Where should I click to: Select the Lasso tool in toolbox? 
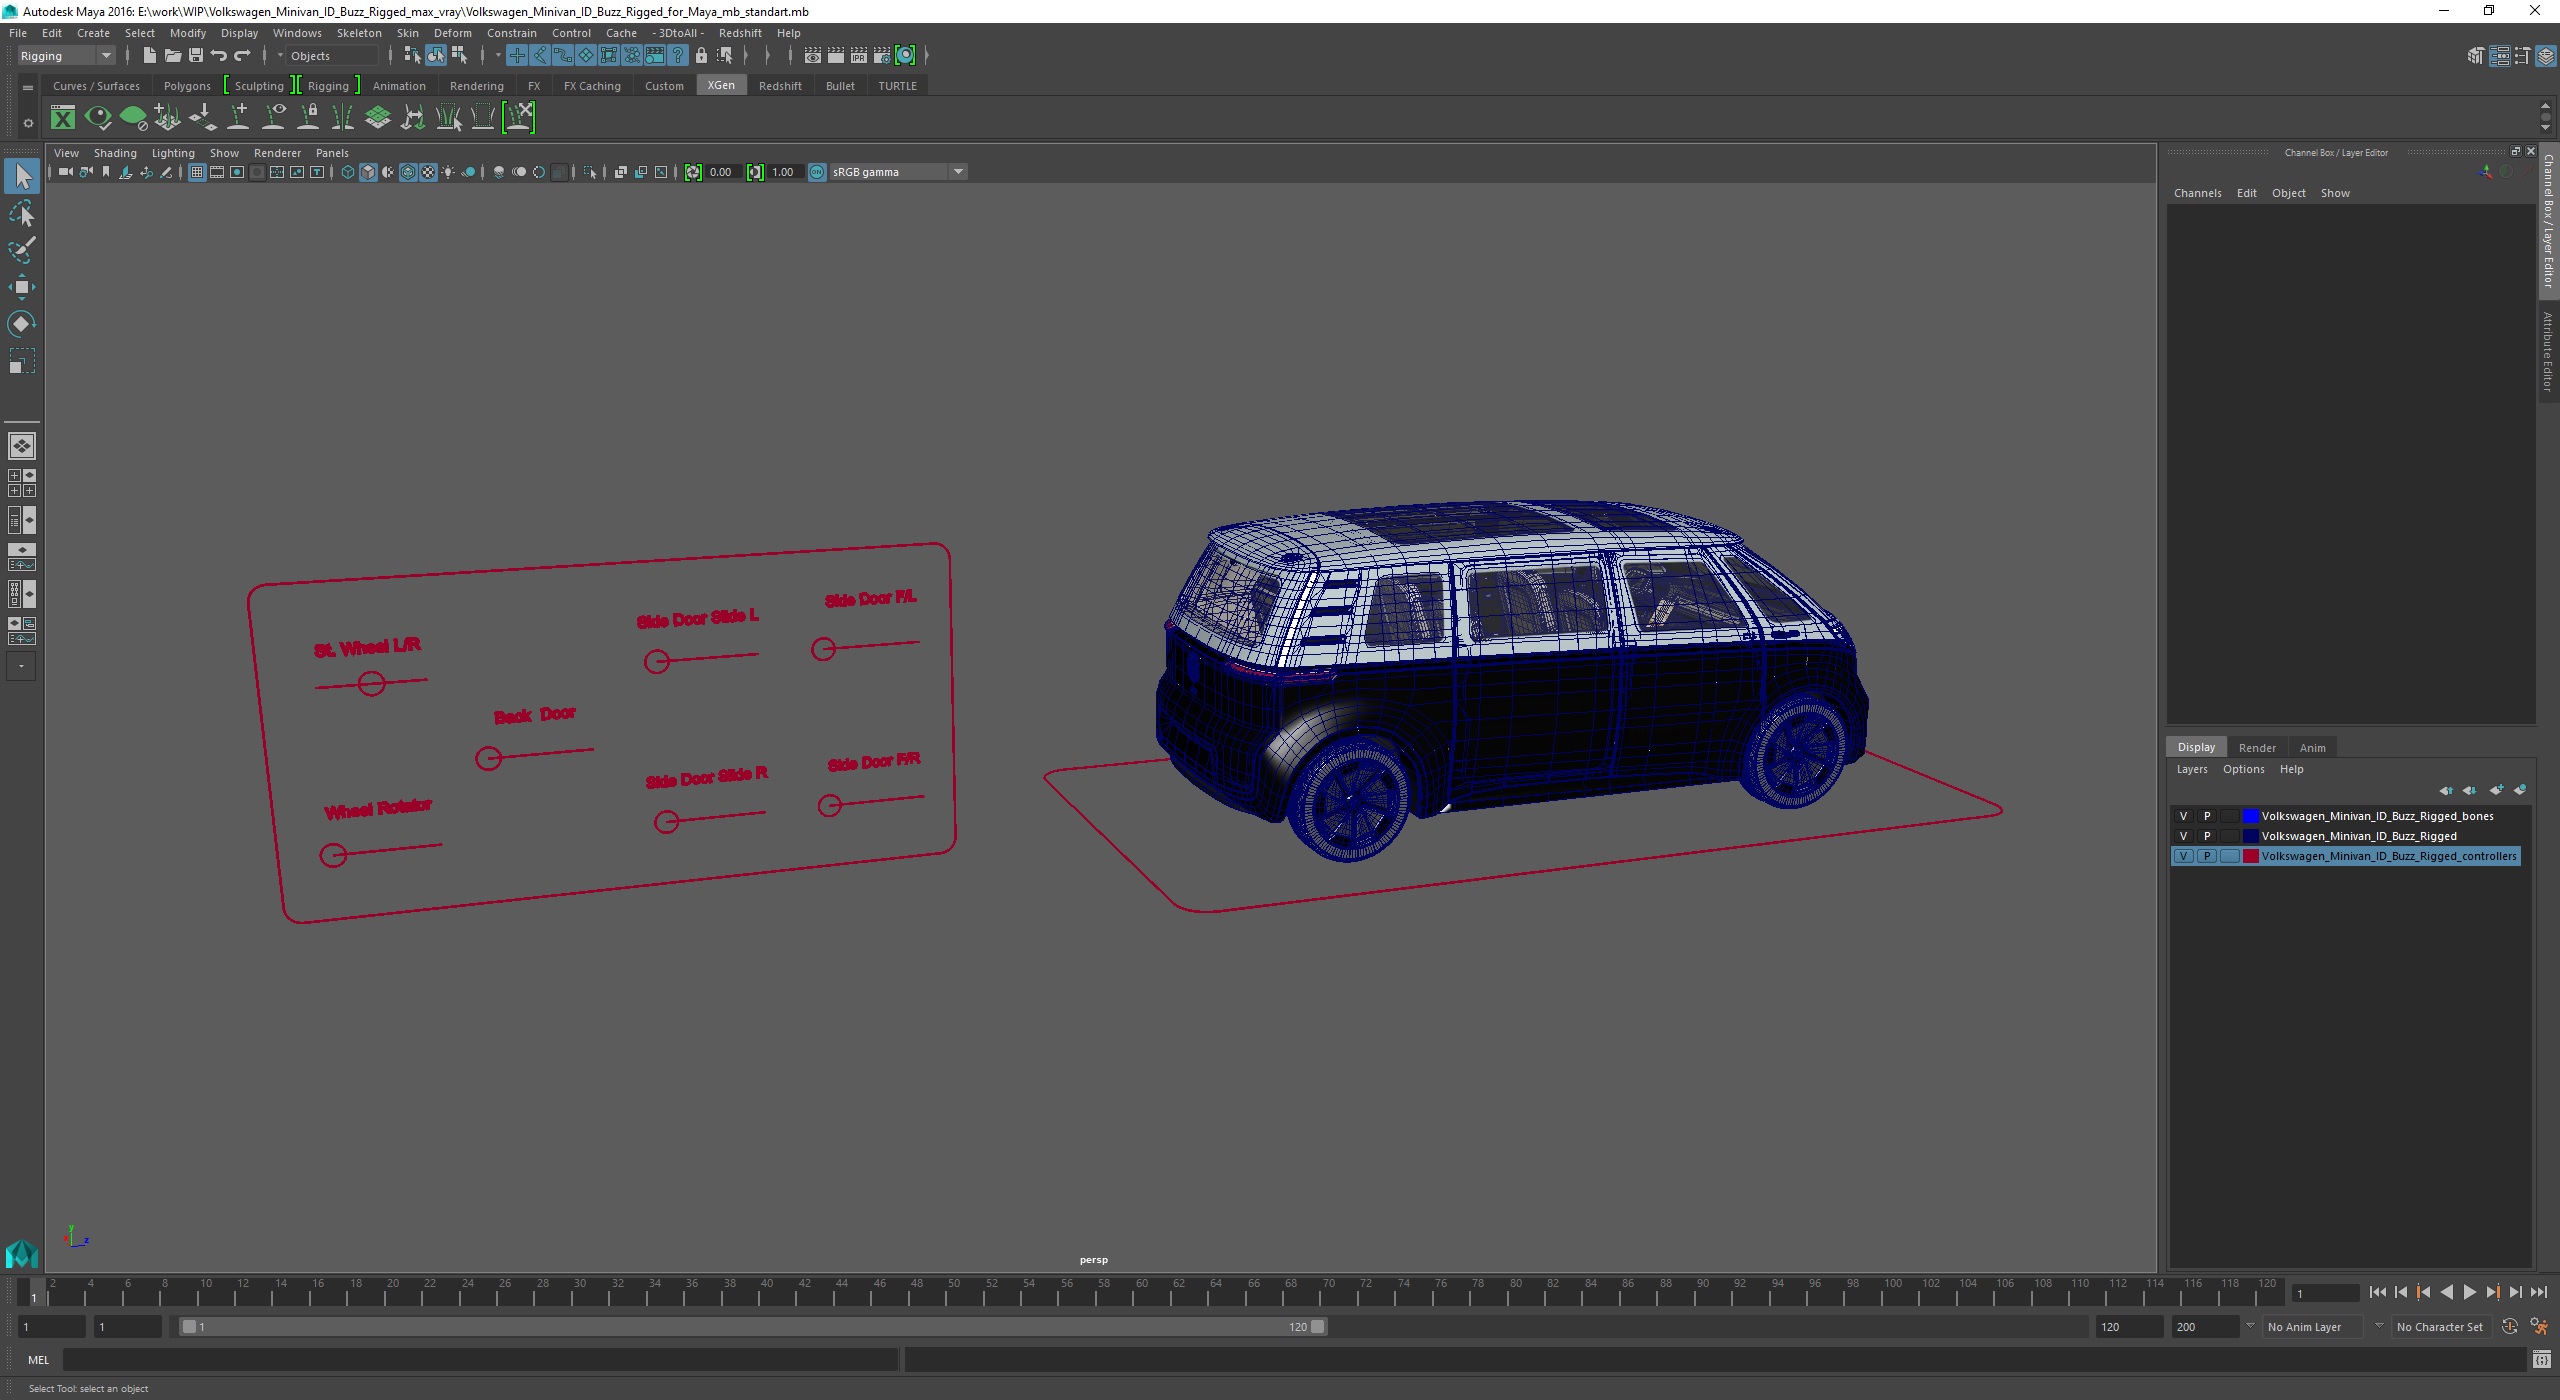21,214
